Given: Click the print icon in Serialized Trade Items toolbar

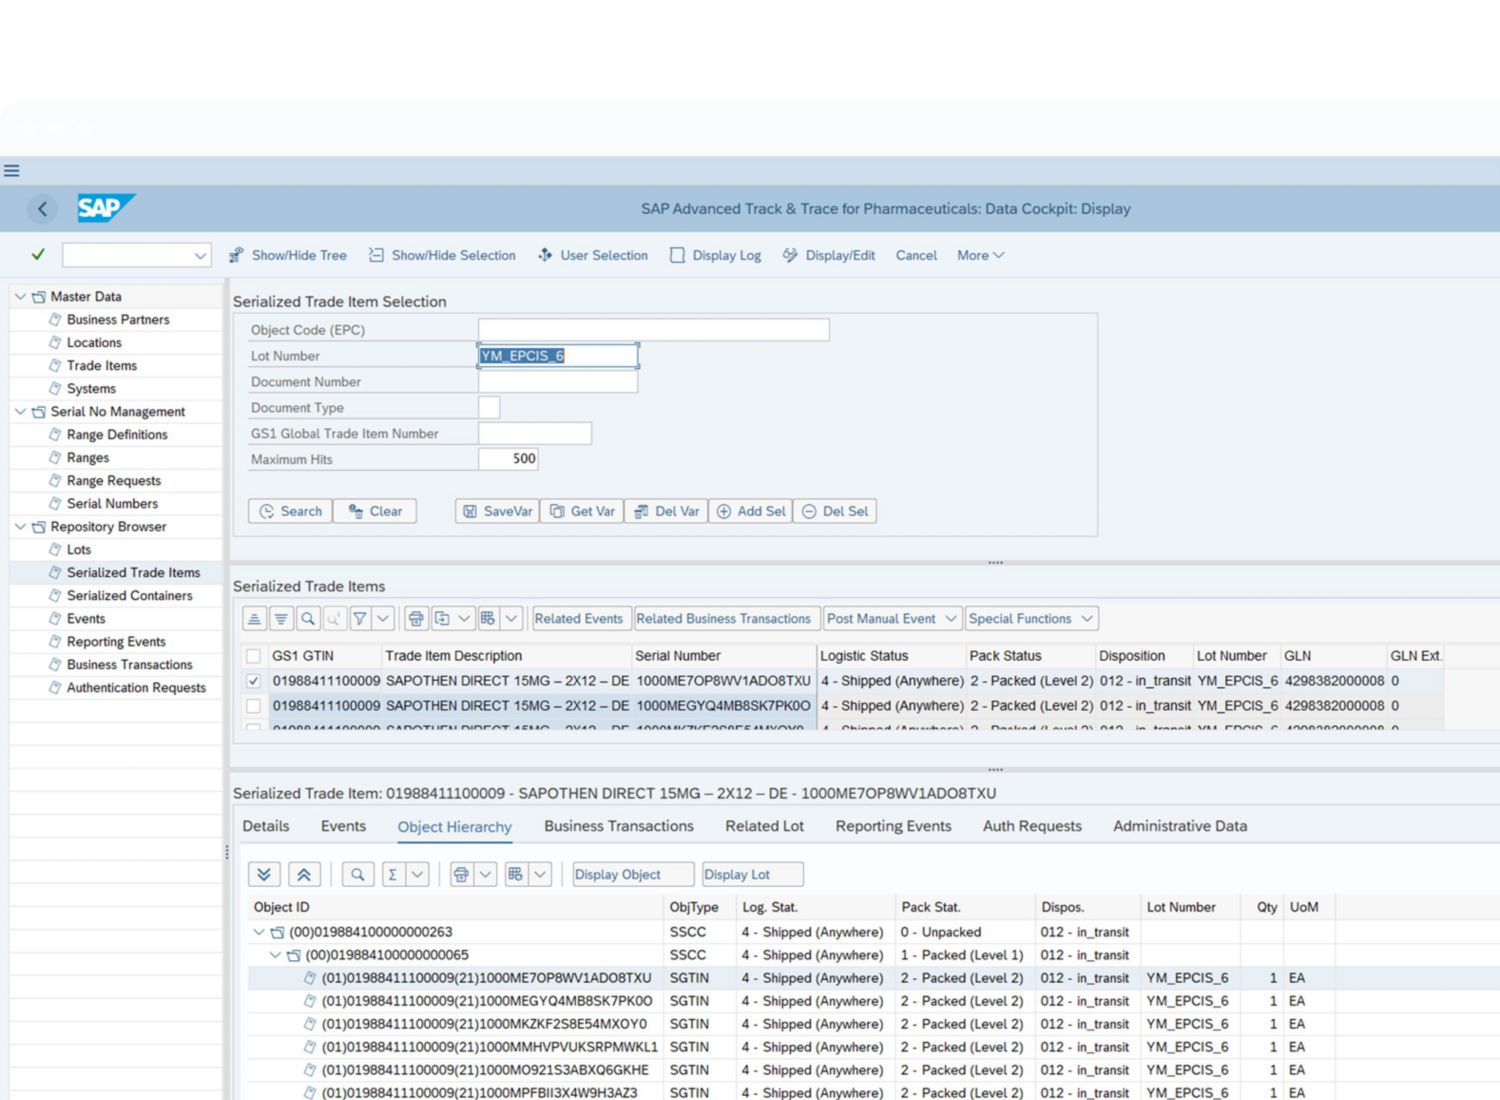Looking at the screenshot, I should pyautogui.click(x=416, y=619).
